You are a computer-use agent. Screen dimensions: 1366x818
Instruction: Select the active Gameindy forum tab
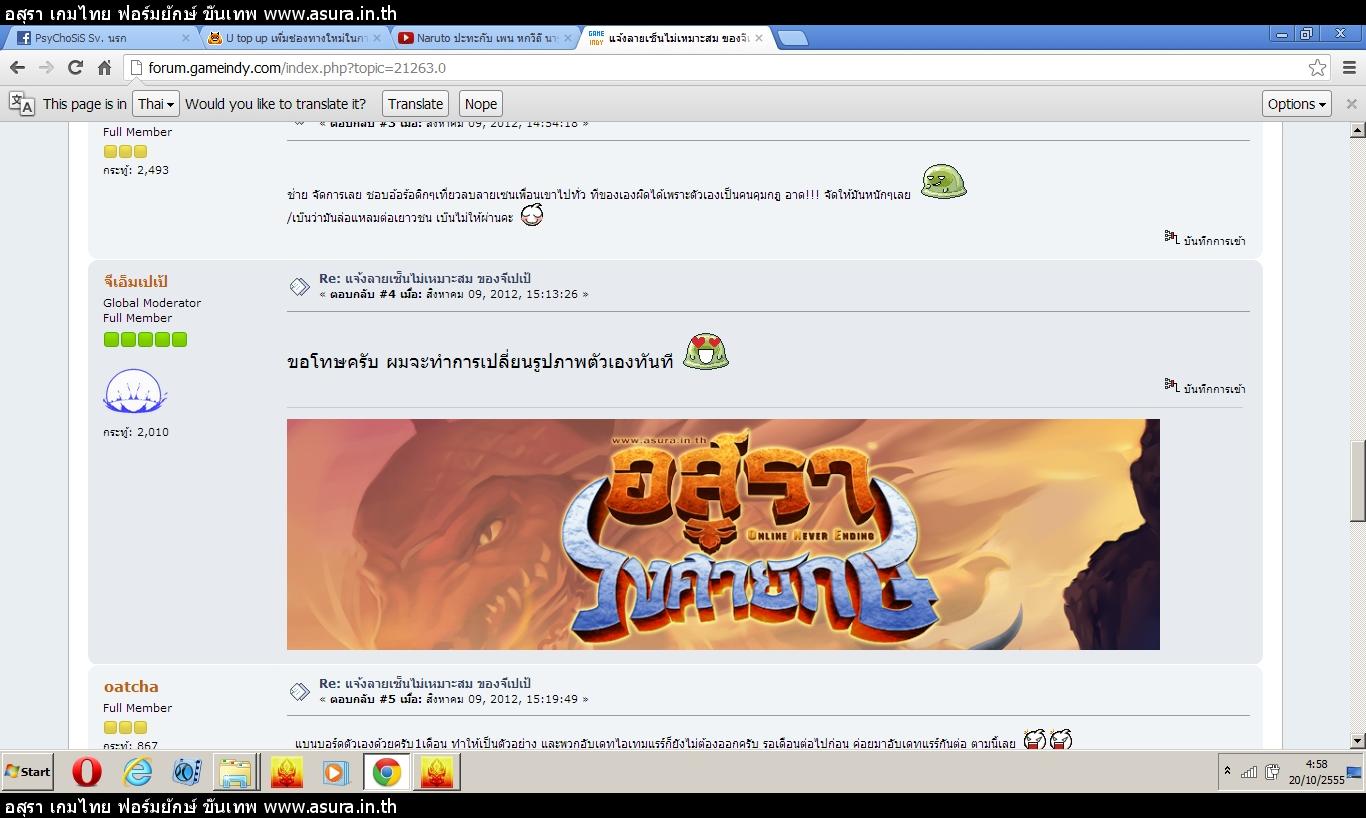[675, 38]
